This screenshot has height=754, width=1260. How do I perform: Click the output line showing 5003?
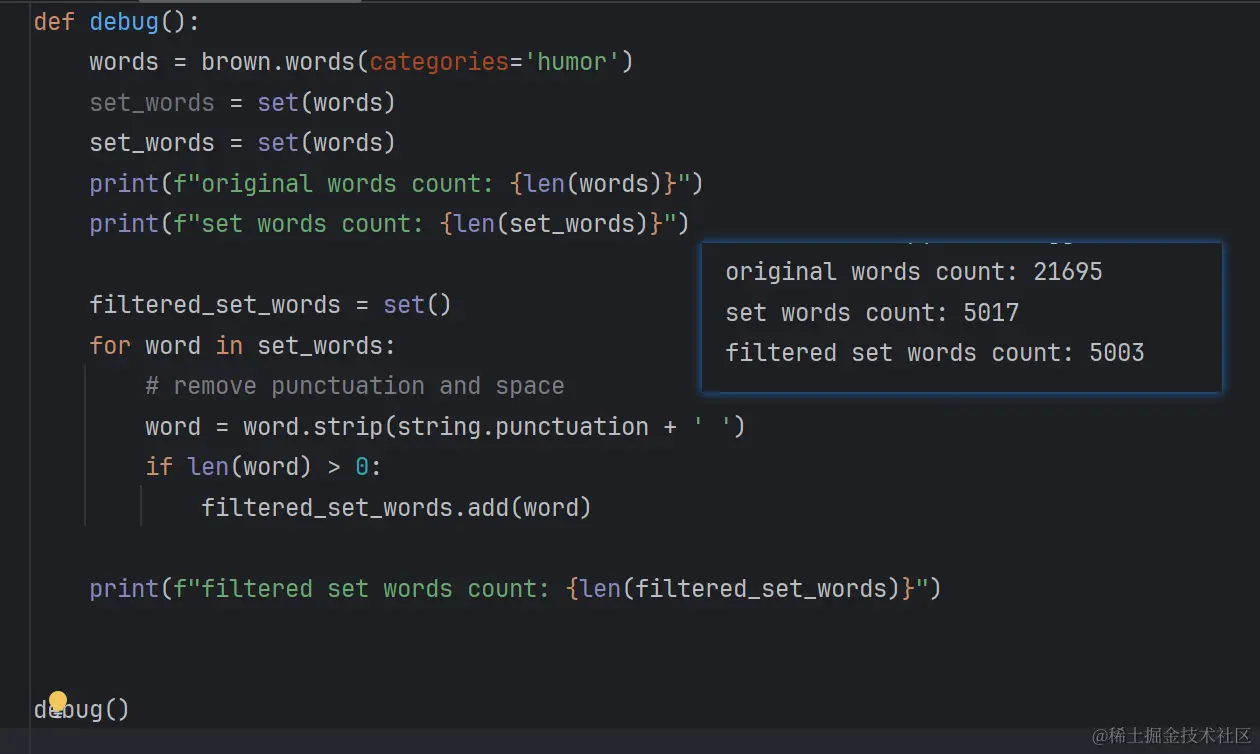[x=934, y=353]
